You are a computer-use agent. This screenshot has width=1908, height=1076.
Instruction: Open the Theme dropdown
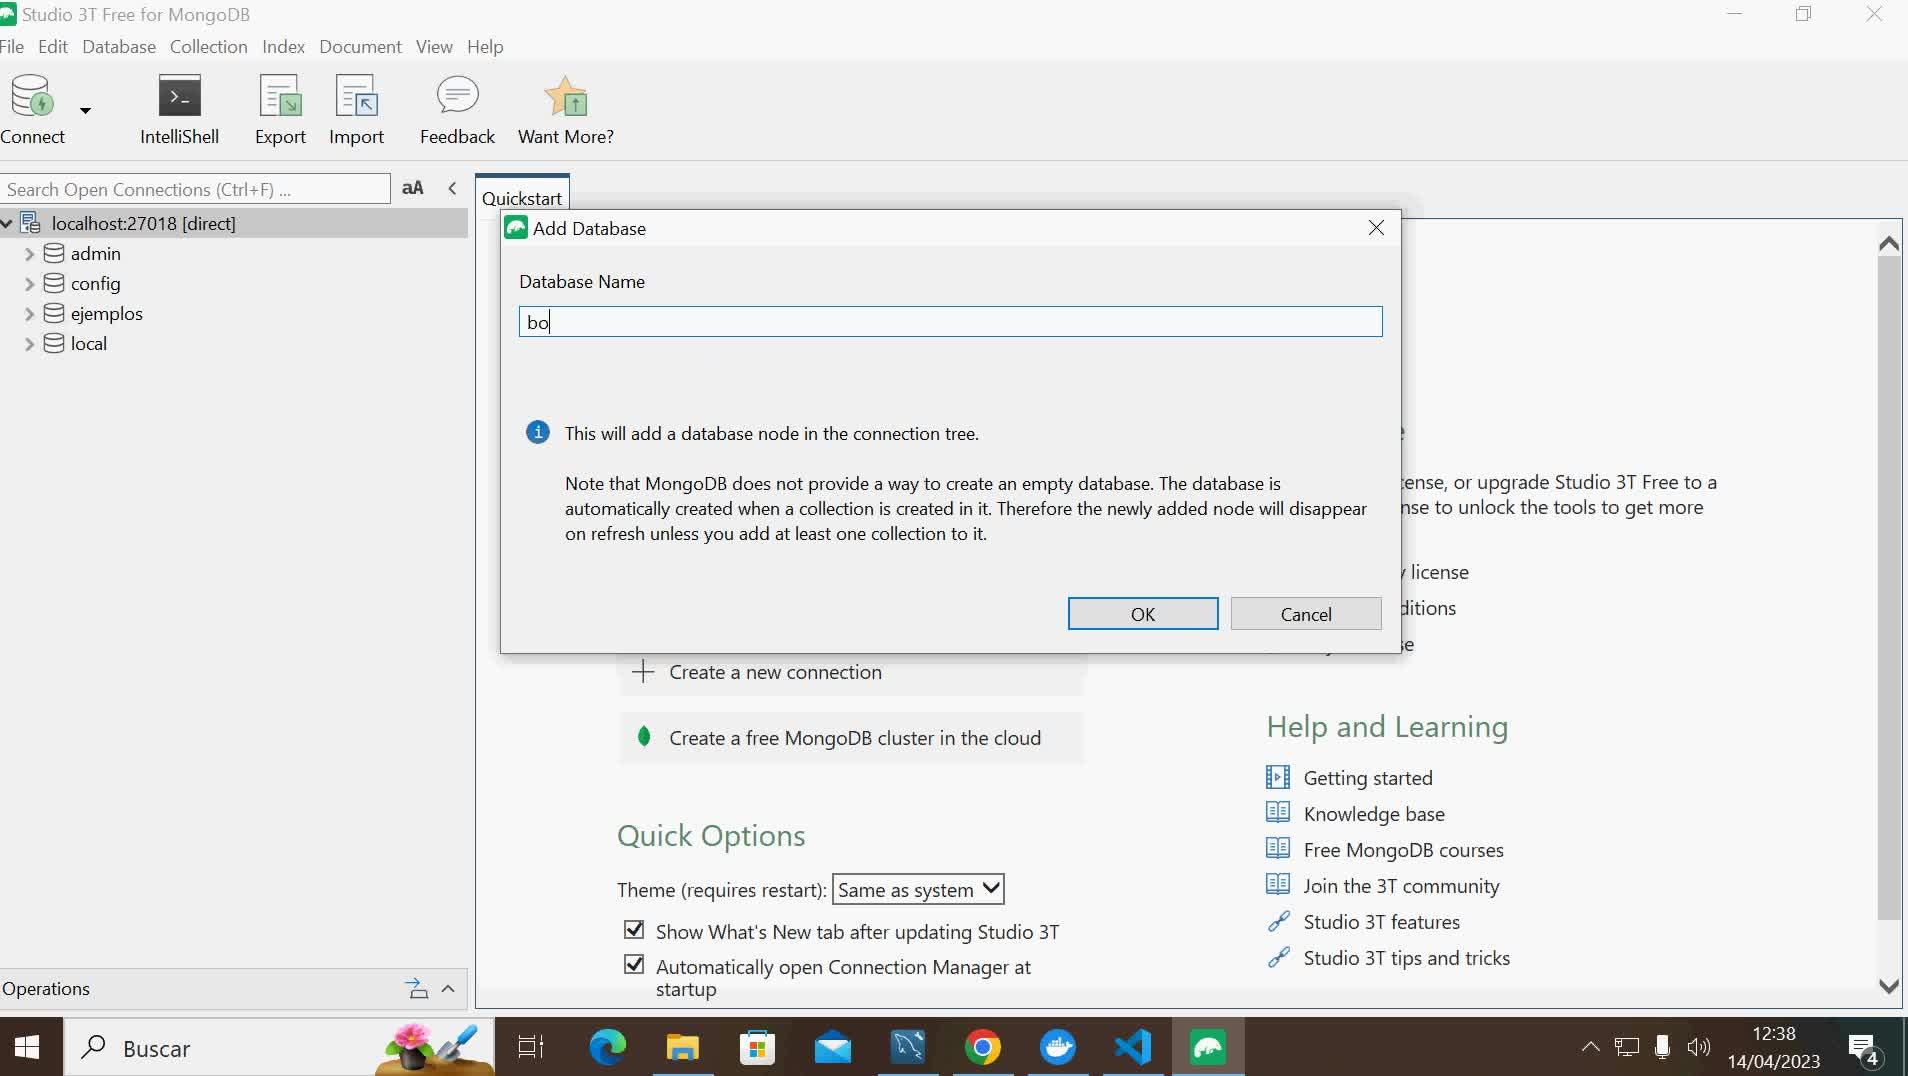pos(917,889)
